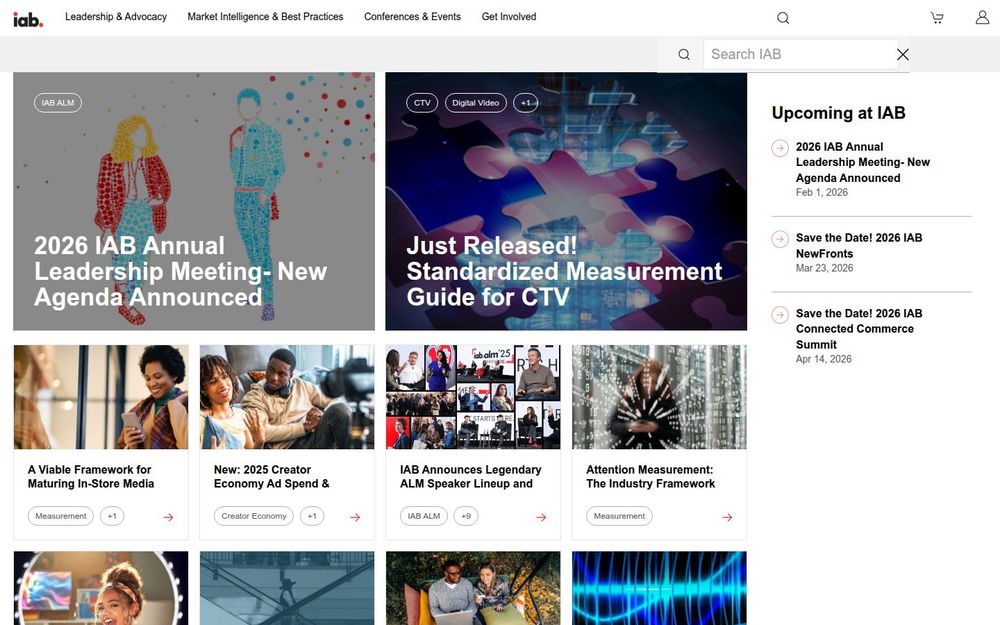Open Save the Date! Connected Commerce Summit link

(859, 328)
